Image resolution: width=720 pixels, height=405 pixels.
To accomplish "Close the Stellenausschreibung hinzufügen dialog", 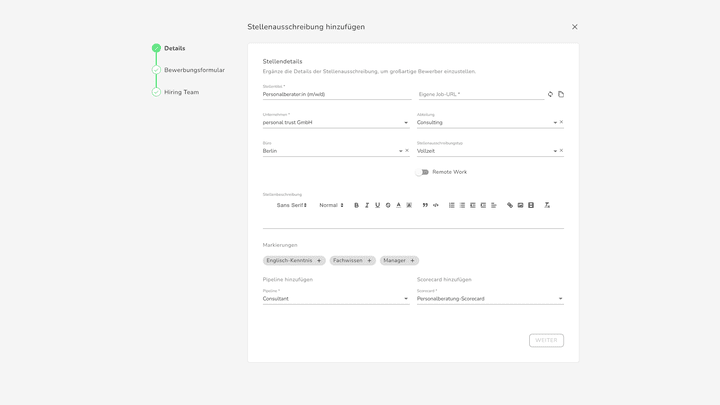I will pos(574,27).
